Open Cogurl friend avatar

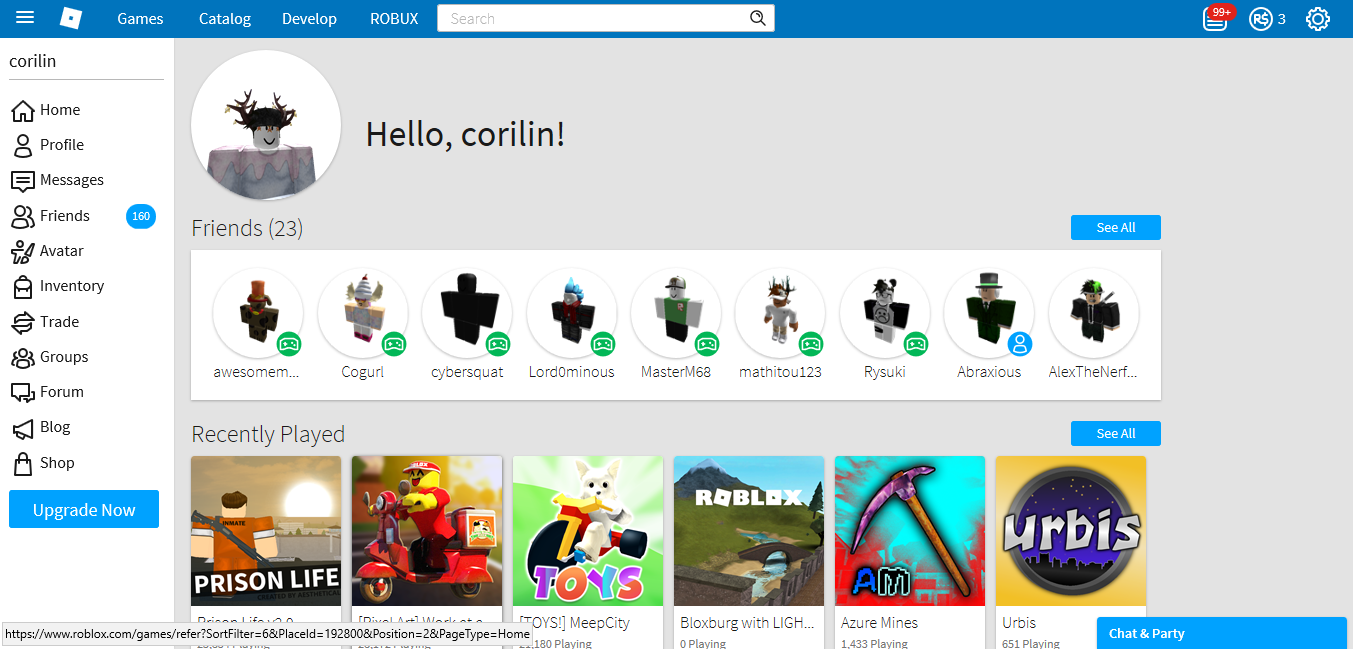(362, 313)
